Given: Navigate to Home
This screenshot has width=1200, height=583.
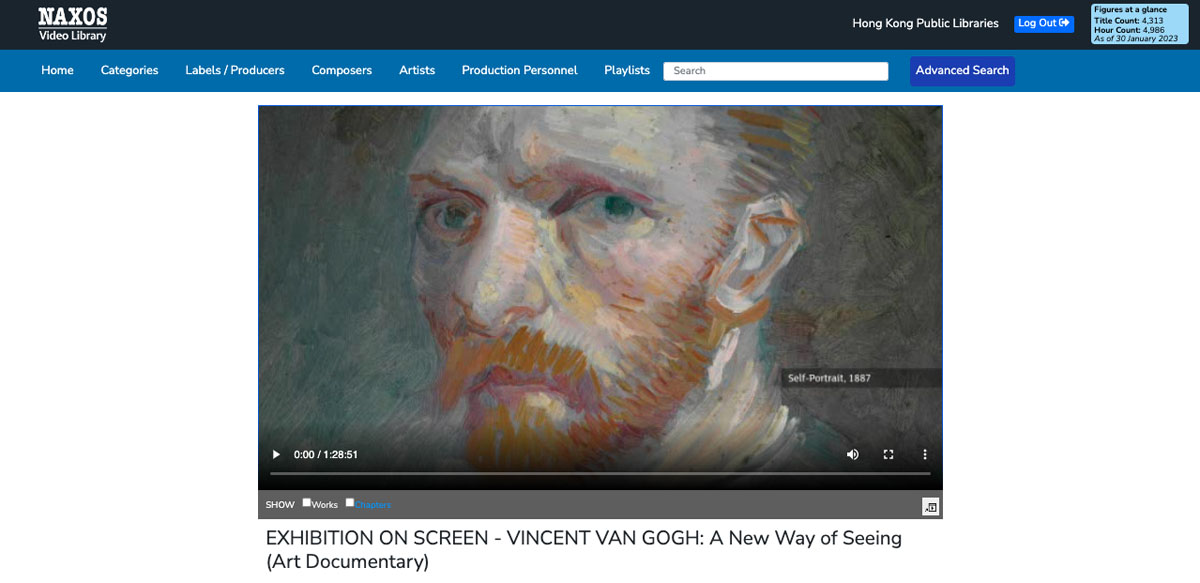Looking at the screenshot, I should pyautogui.click(x=57, y=70).
